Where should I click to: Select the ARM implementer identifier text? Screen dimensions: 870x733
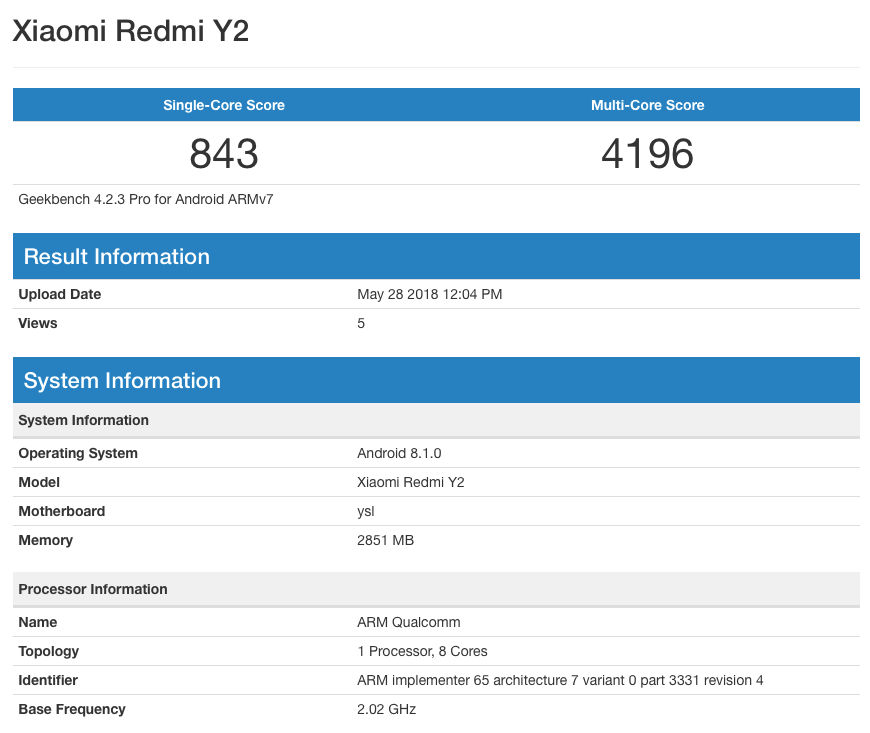pos(560,680)
